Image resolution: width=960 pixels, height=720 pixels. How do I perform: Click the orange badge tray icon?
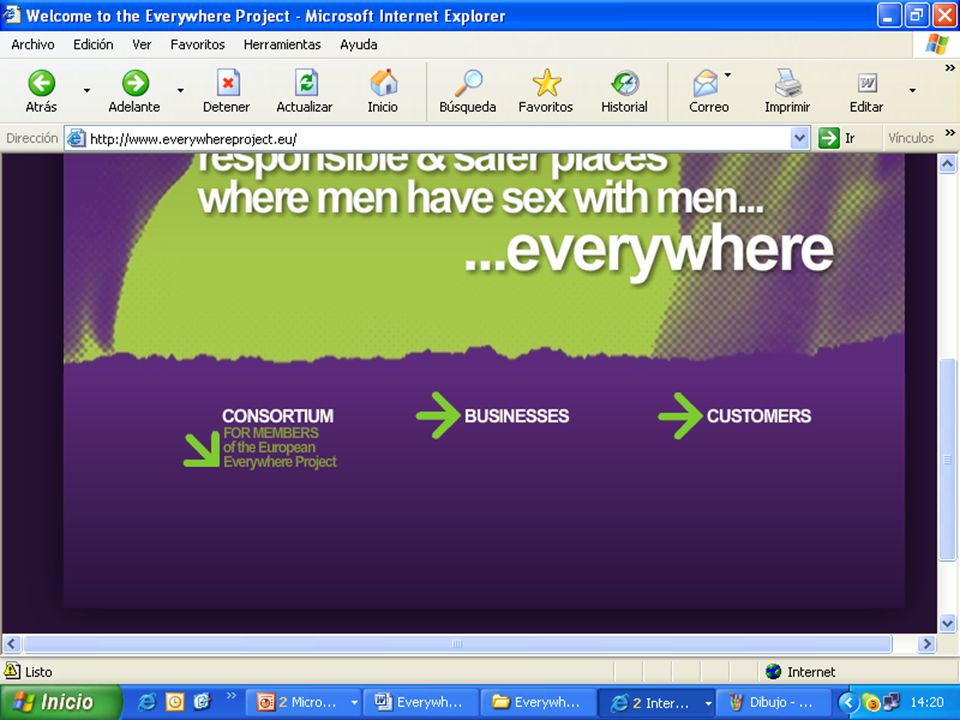(871, 702)
